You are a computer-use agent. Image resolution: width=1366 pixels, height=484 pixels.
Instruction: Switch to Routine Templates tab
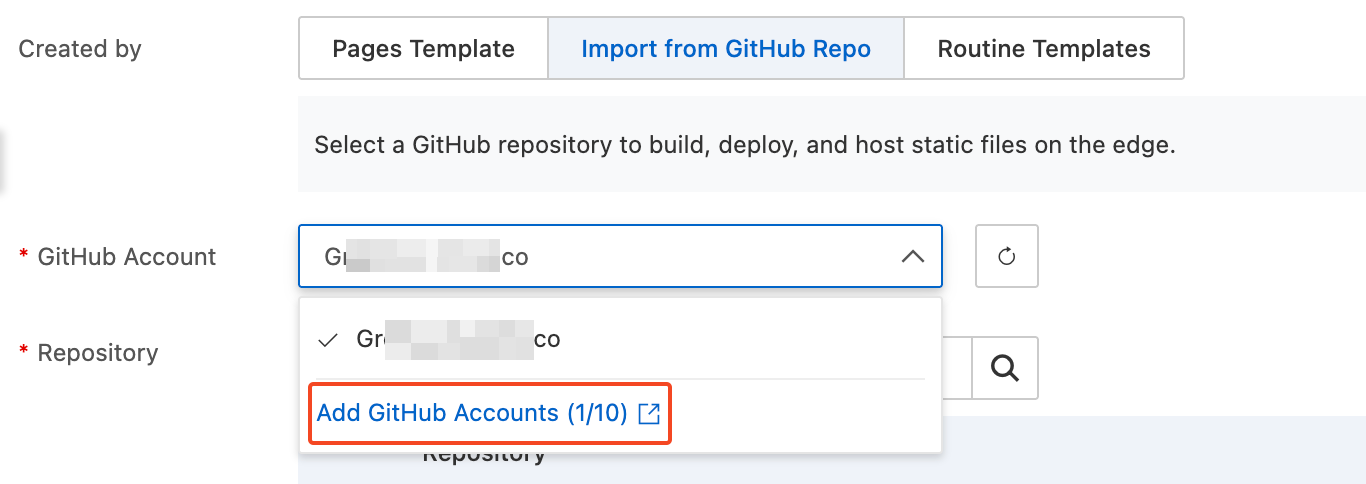1044,48
